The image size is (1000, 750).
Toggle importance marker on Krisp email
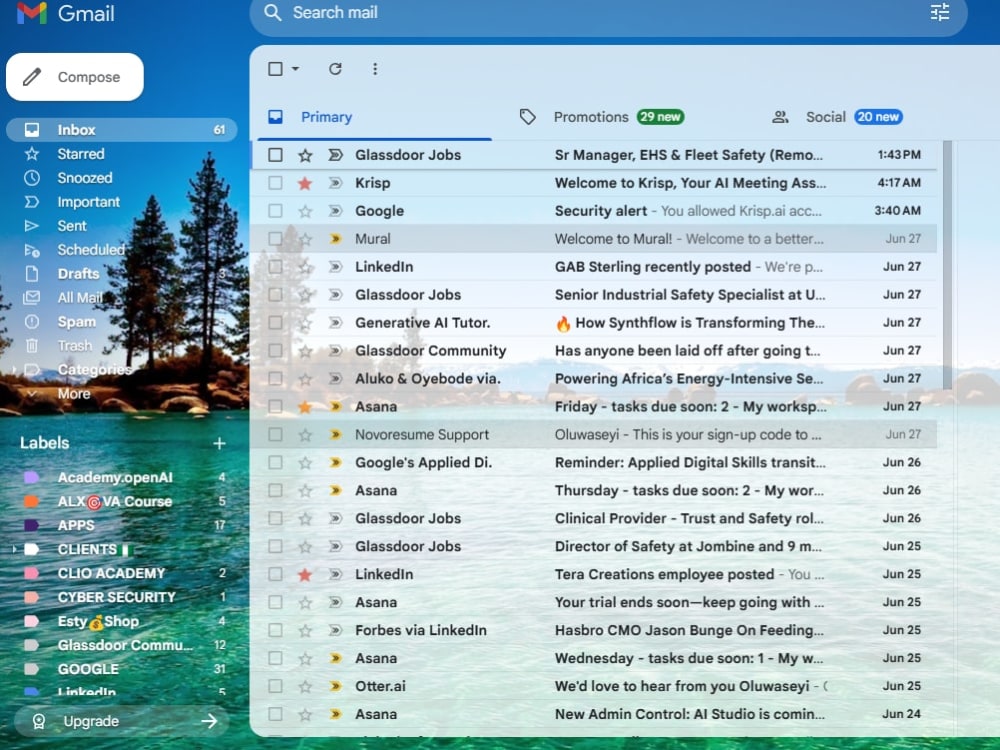pos(335,183)
